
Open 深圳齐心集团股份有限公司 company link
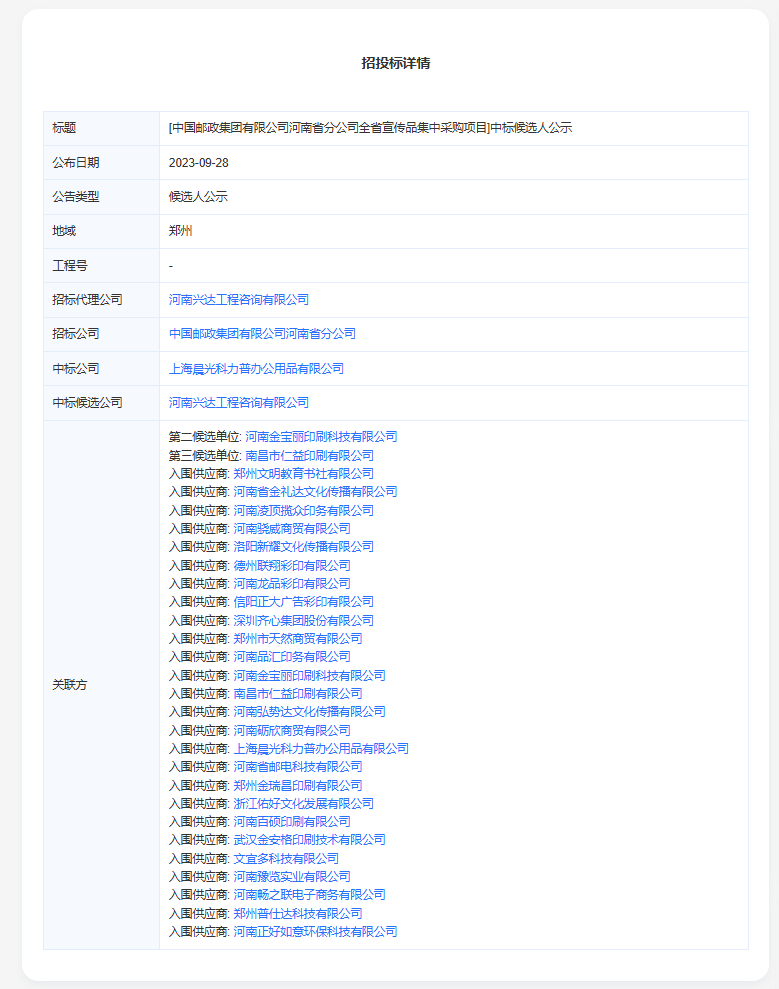303,620
